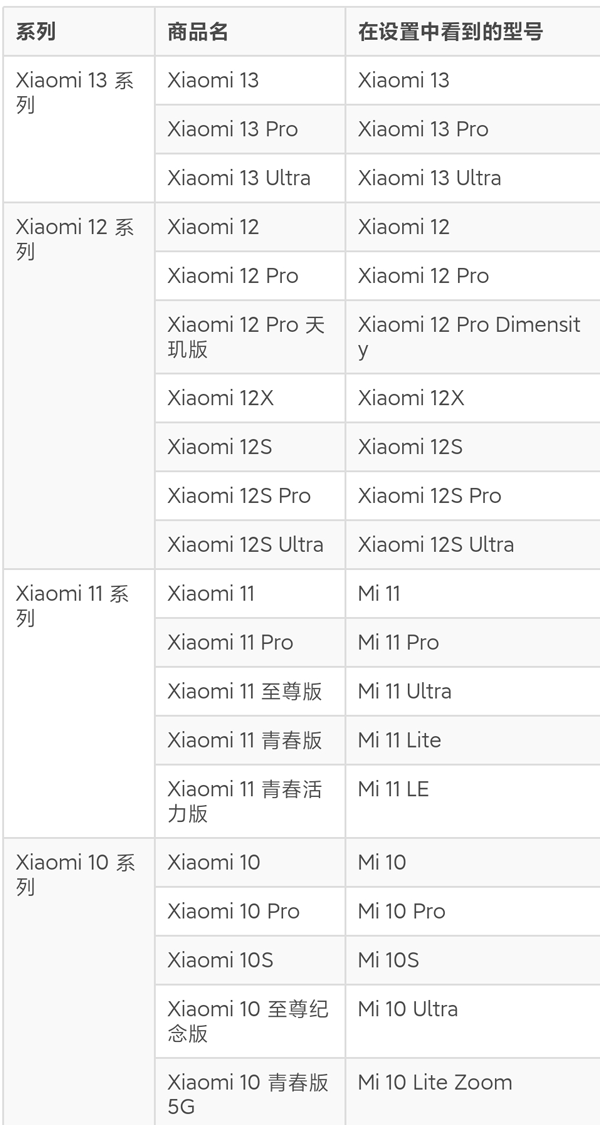
Task: Select the Xiaomi 10 青春版 5G product cell
Action: tap(248, 1094)
